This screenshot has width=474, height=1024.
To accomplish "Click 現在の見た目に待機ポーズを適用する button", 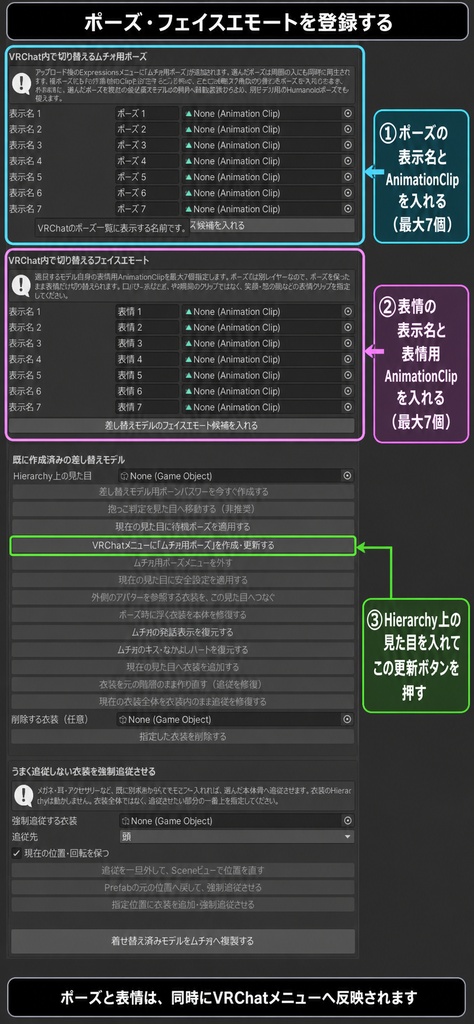I will pos(183,527).
